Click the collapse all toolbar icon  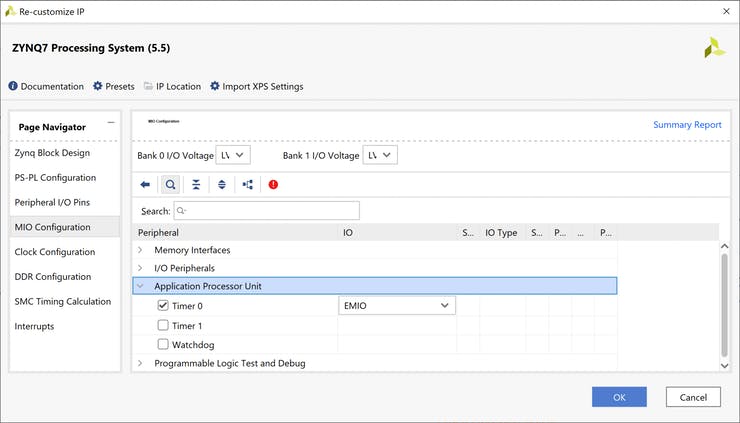[196, 185]
